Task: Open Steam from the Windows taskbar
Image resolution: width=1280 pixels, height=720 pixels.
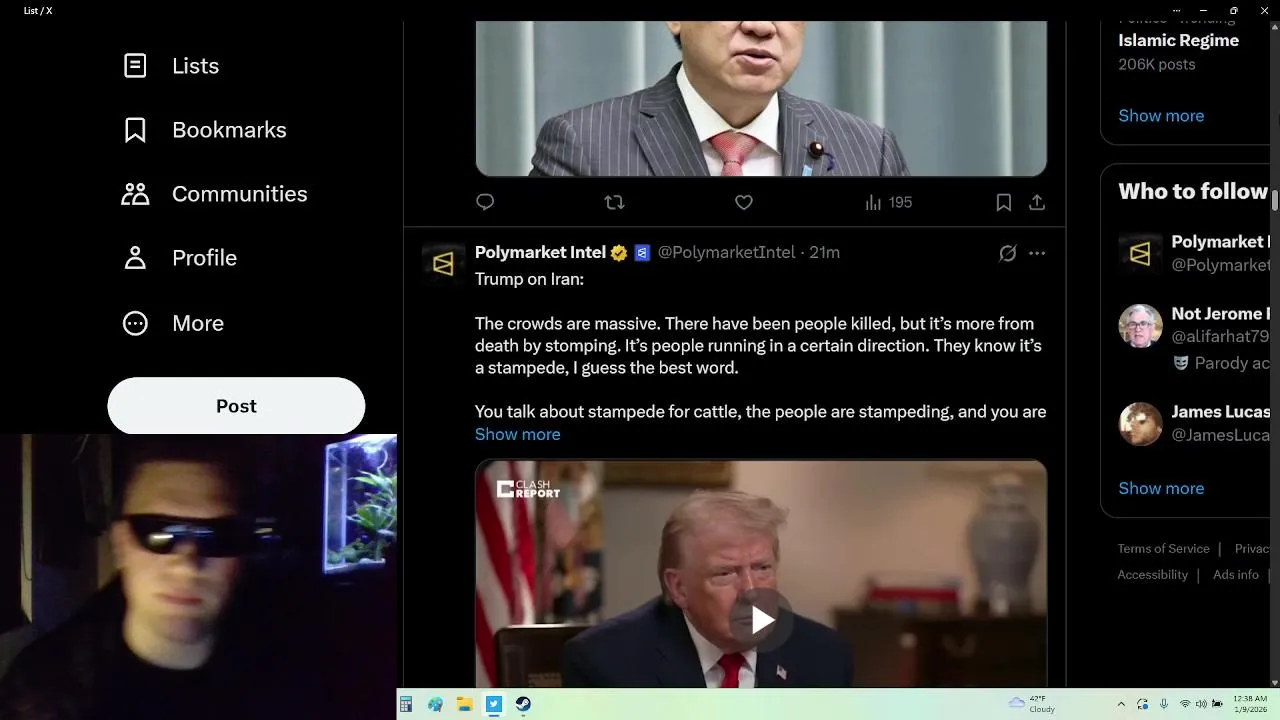Action: click(x=523, y=704)
